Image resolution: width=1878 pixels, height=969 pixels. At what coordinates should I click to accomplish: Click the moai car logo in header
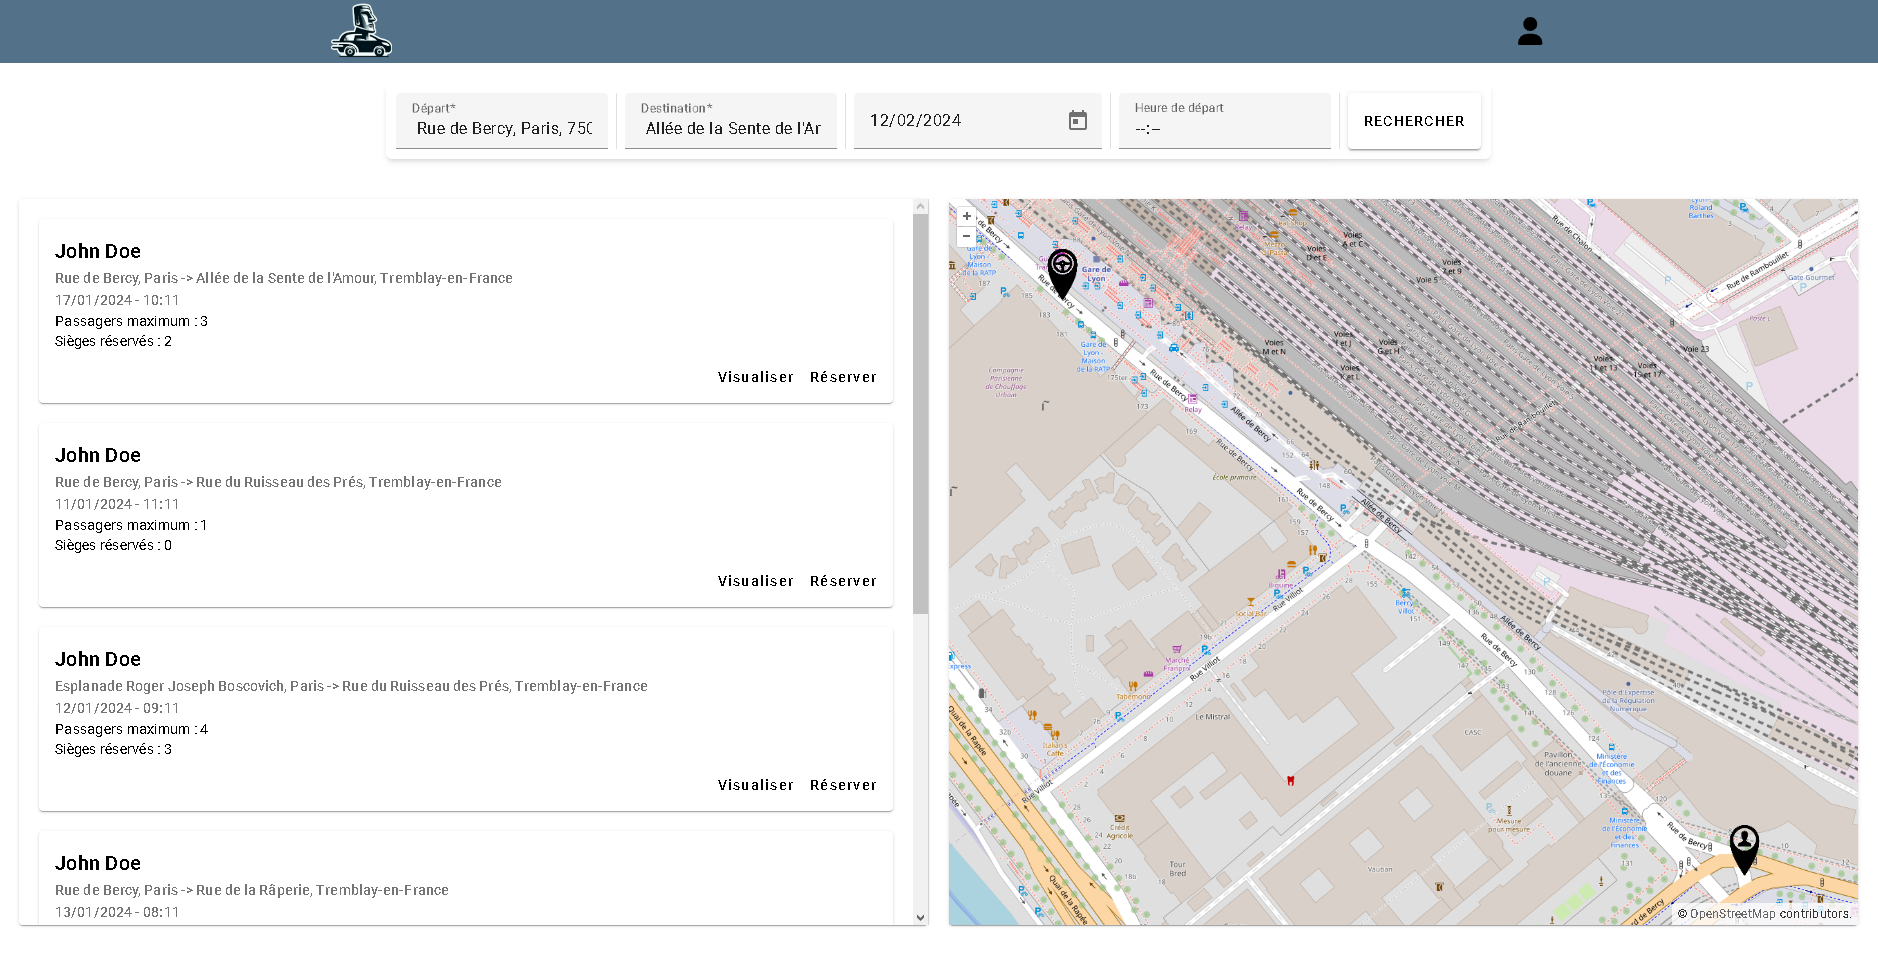pos(361,31)
